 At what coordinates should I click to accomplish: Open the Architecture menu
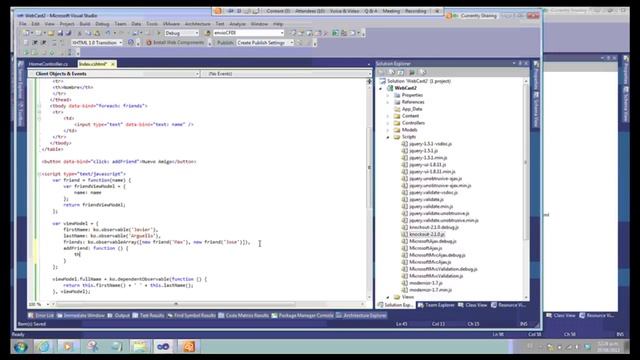(198, 24)
